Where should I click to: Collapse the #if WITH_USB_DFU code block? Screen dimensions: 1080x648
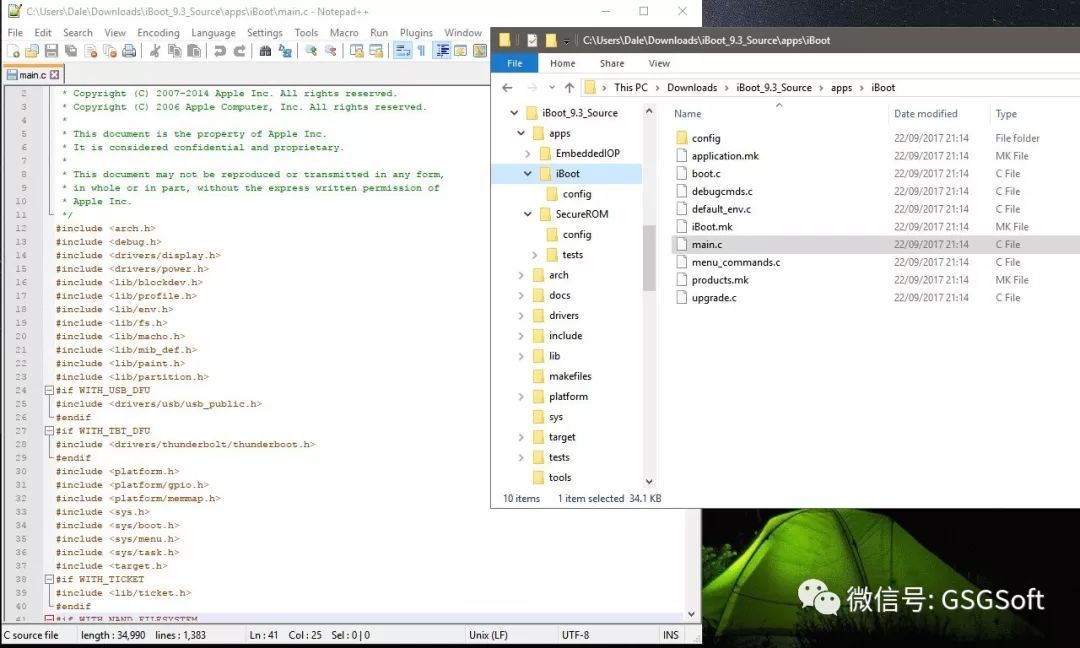click(49, 390)
